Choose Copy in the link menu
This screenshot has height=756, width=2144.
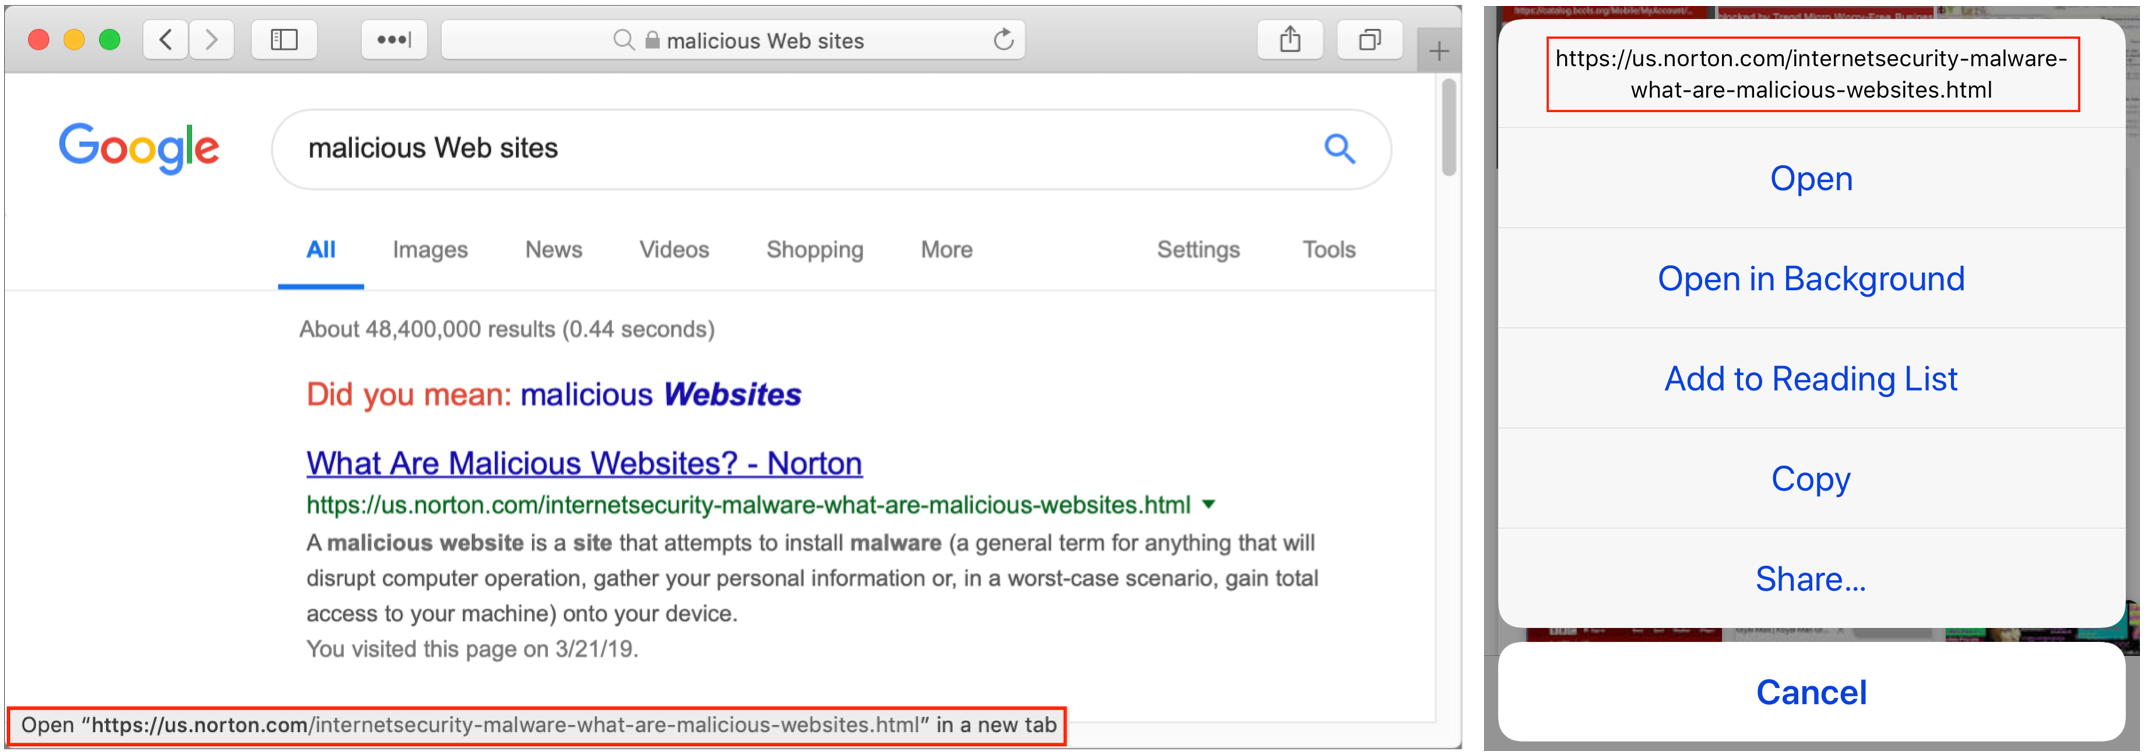(1811, 479)
